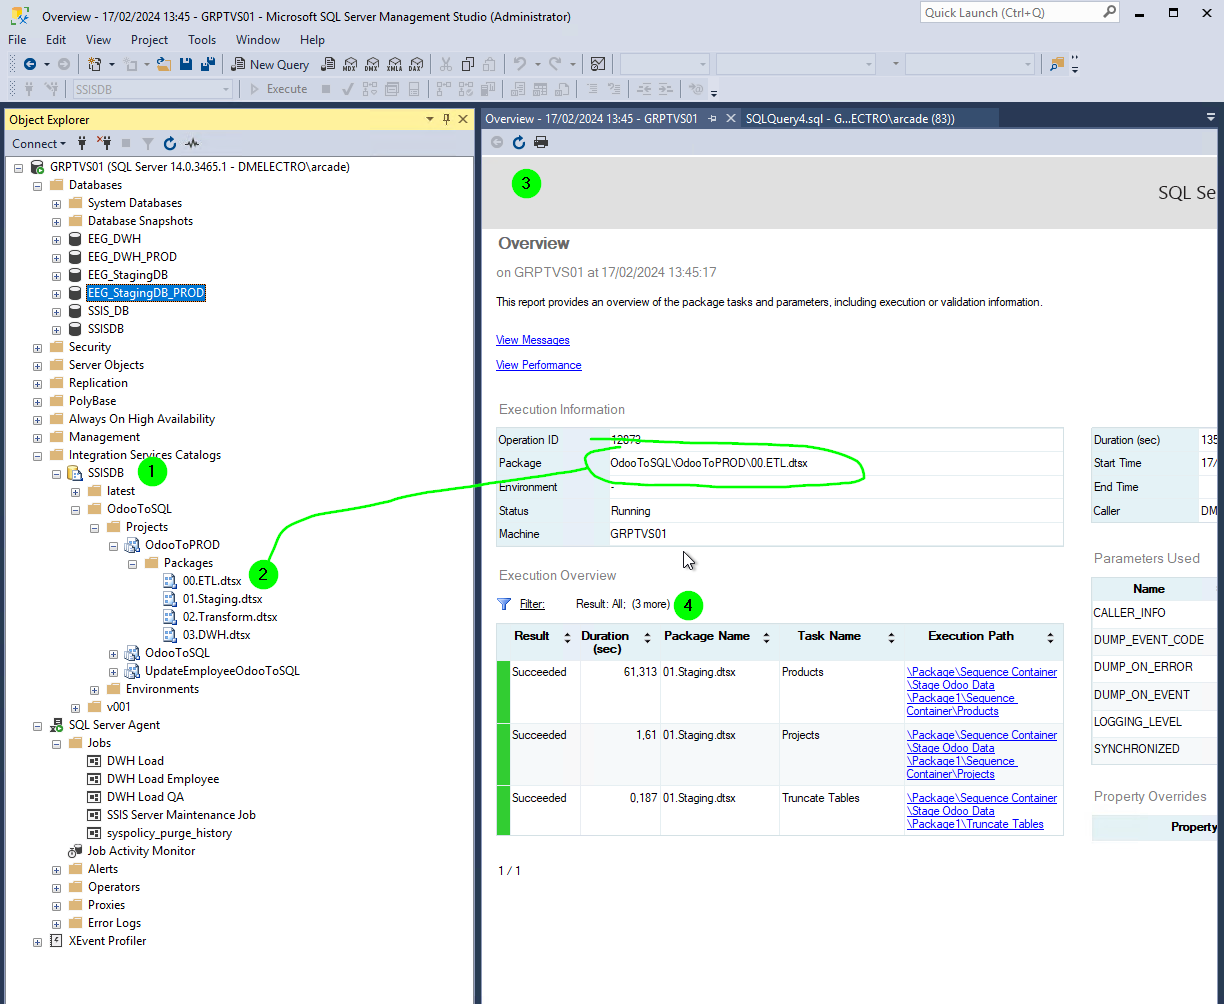1224x1004 pixels.
Task: Open the Truncate Tables execution path link
Action: pos(982,811)
